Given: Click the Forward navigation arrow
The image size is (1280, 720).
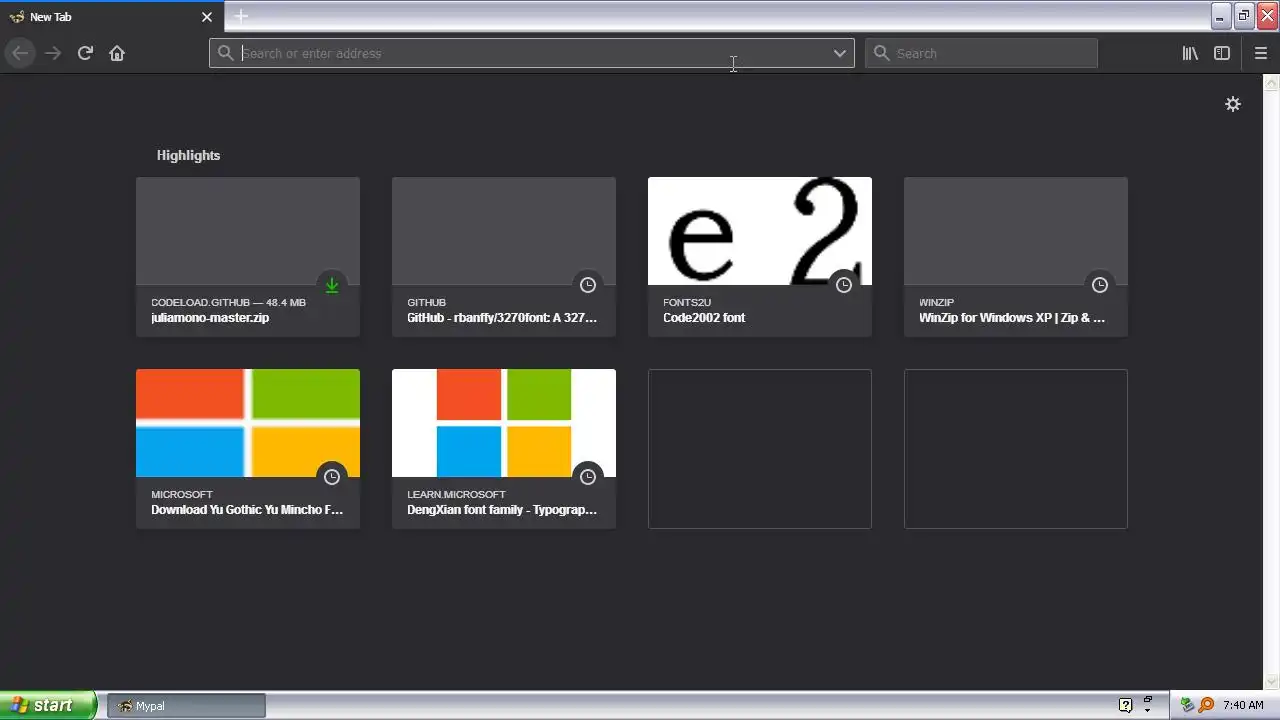Looking at the screenshot, I should (53, 53).
